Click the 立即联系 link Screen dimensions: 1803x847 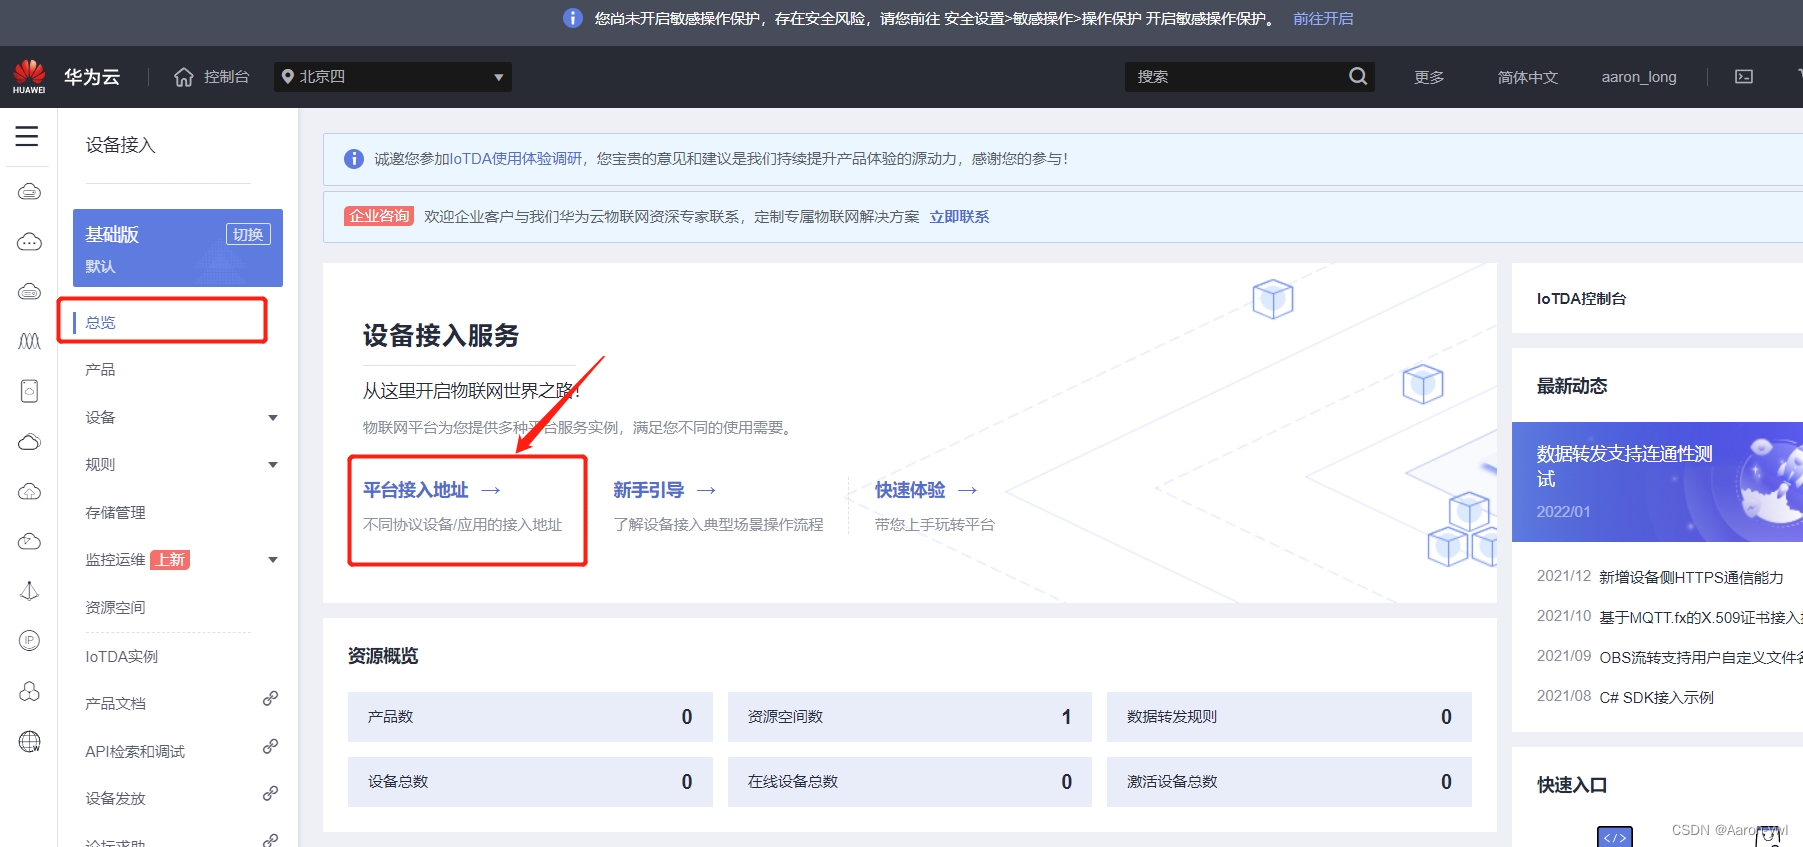coord(959,217)
